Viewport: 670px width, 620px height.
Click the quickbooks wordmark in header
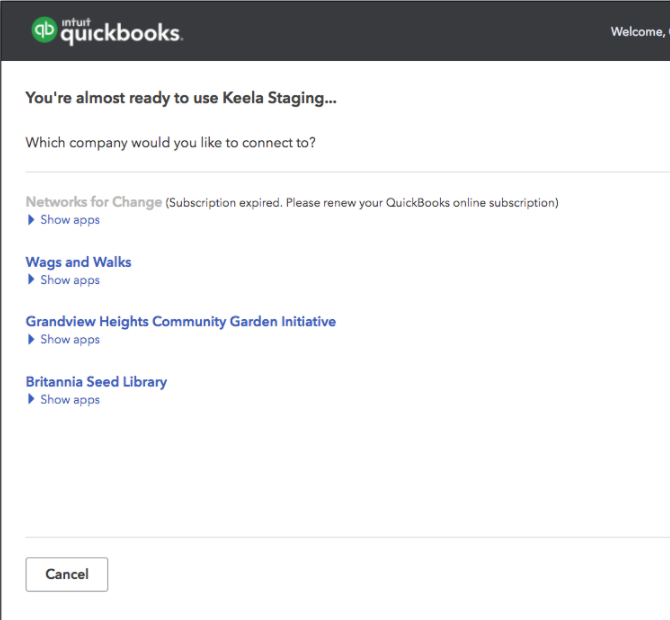click(122, 32)
